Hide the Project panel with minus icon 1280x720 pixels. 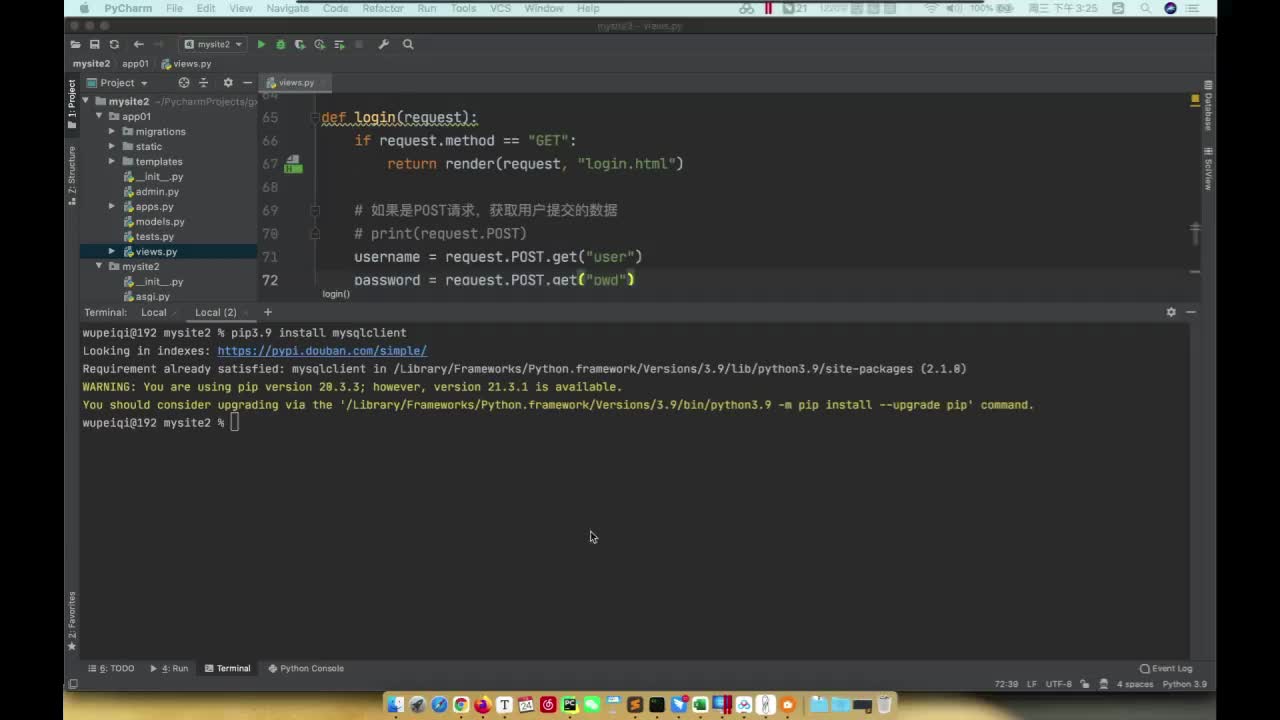click(247, 83)
